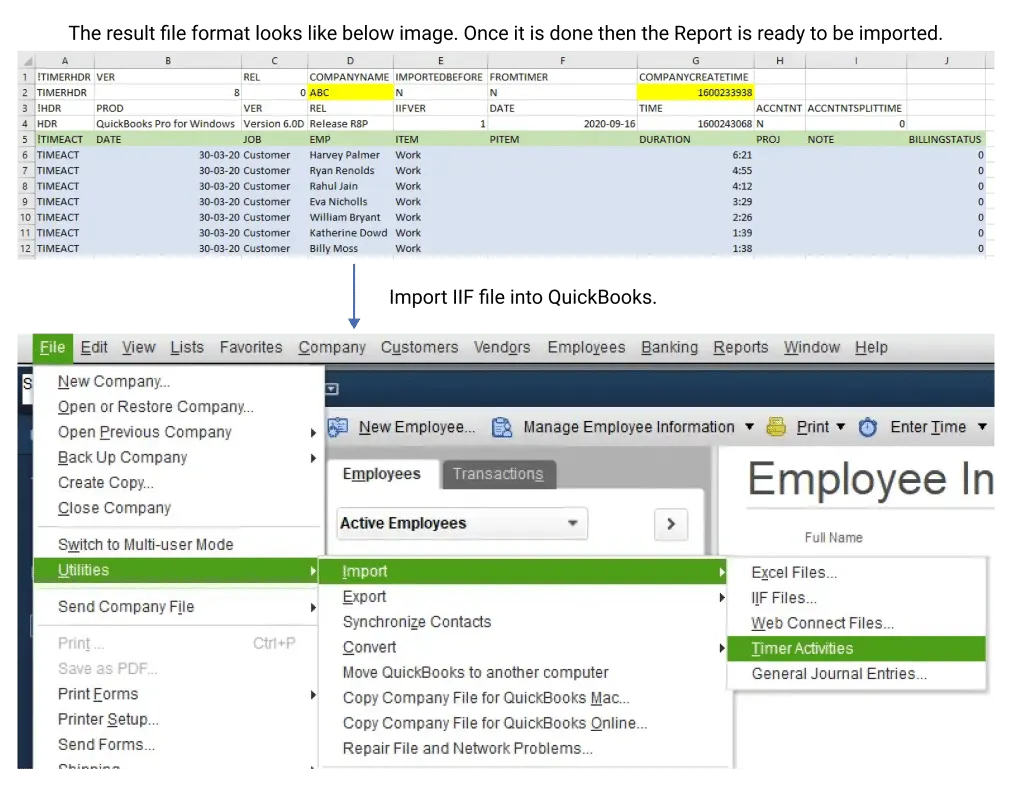Viewport: 1012px width, 793px height.
Task: Select Synchronize Contacts menu entry
Action: 523,623
